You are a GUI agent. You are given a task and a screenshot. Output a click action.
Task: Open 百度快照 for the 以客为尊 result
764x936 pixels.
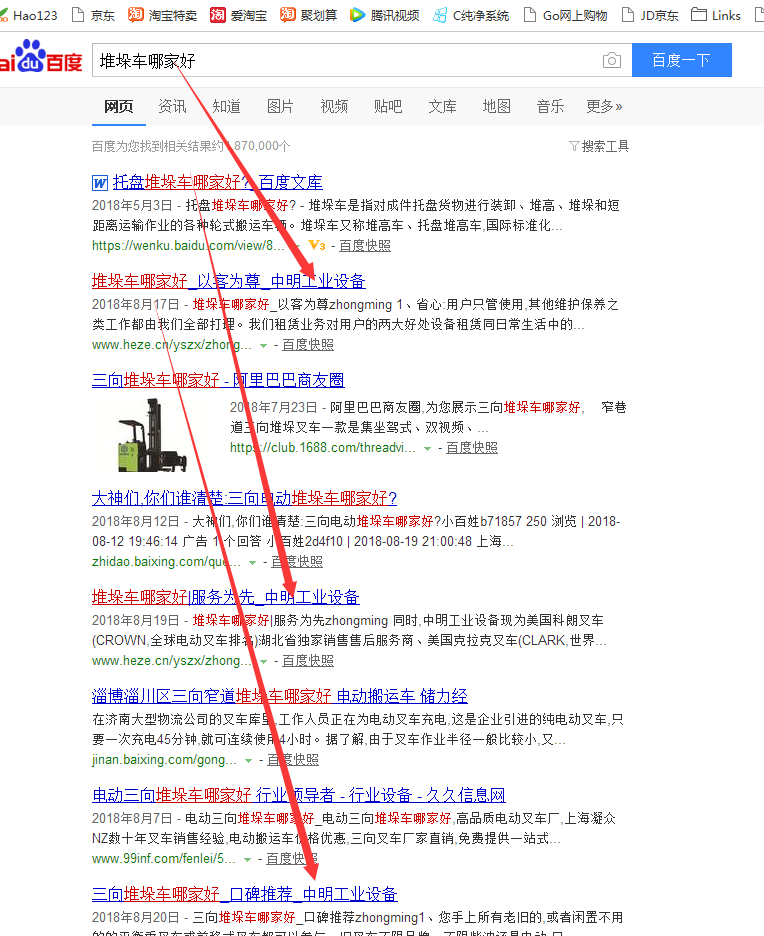pos(308,344)
